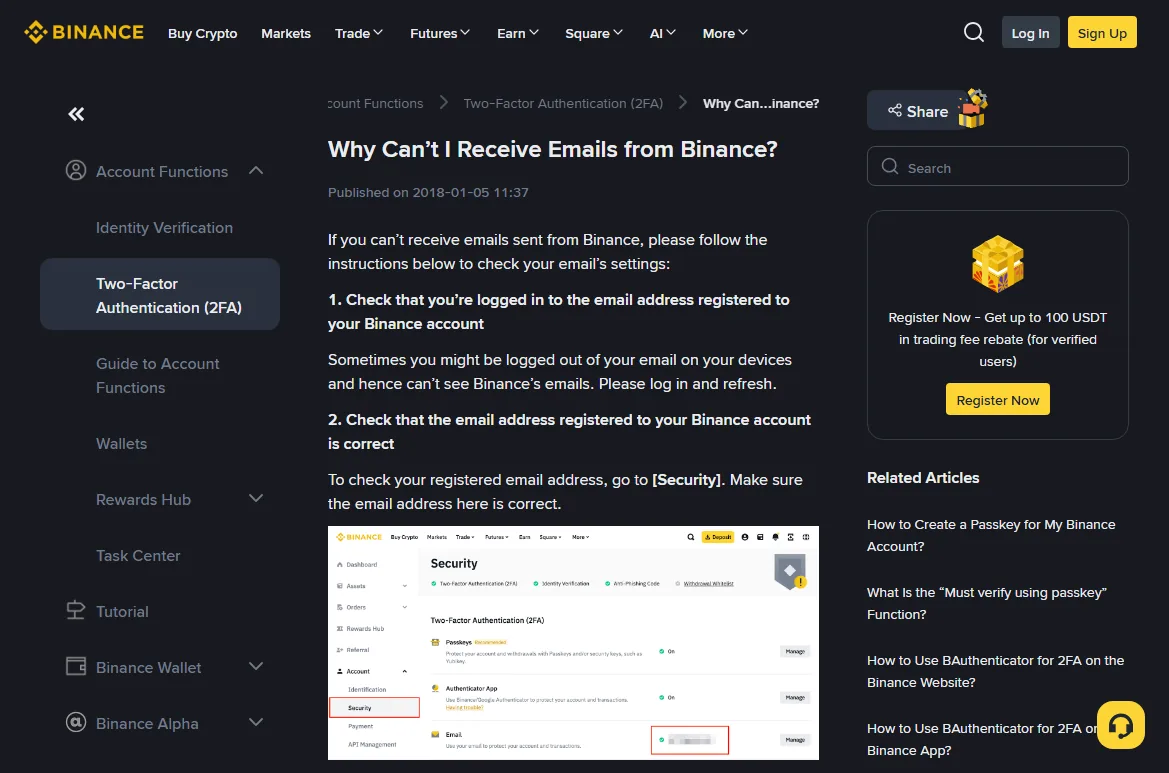
Task: Collapse the sidebar with double-chevron icon
Action: coord(76,114)
